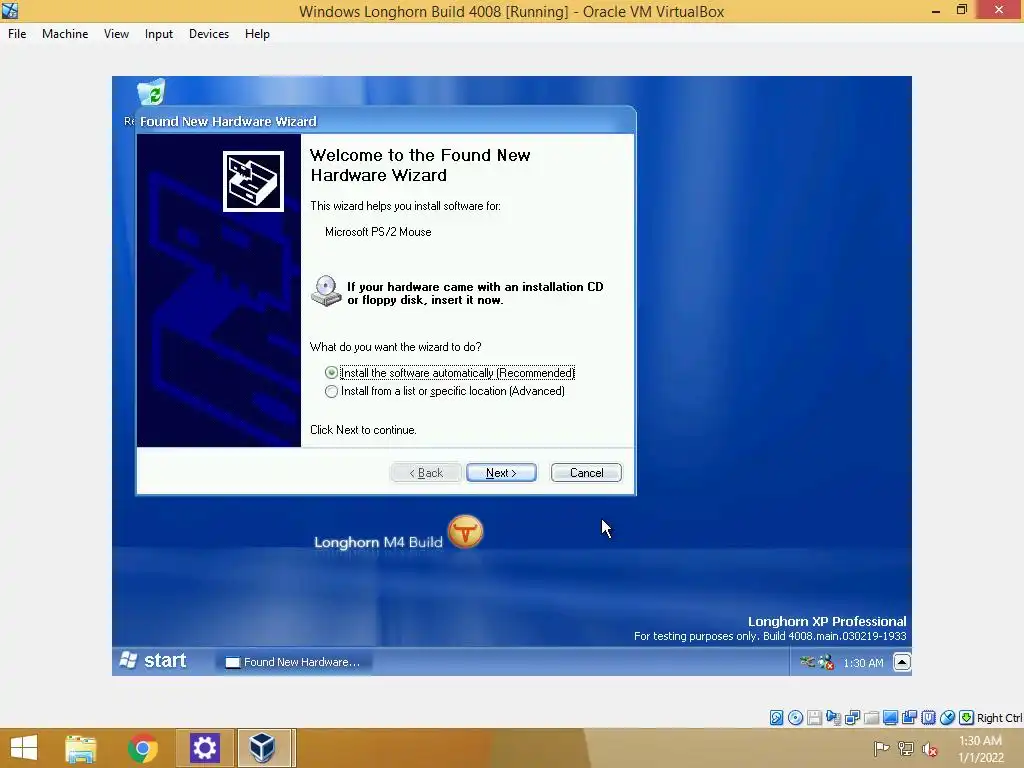The height and width of the screenshot is (768, 1024).
Task: Cancel the Found New Hardware Wizard
Action: pos(586,473)
